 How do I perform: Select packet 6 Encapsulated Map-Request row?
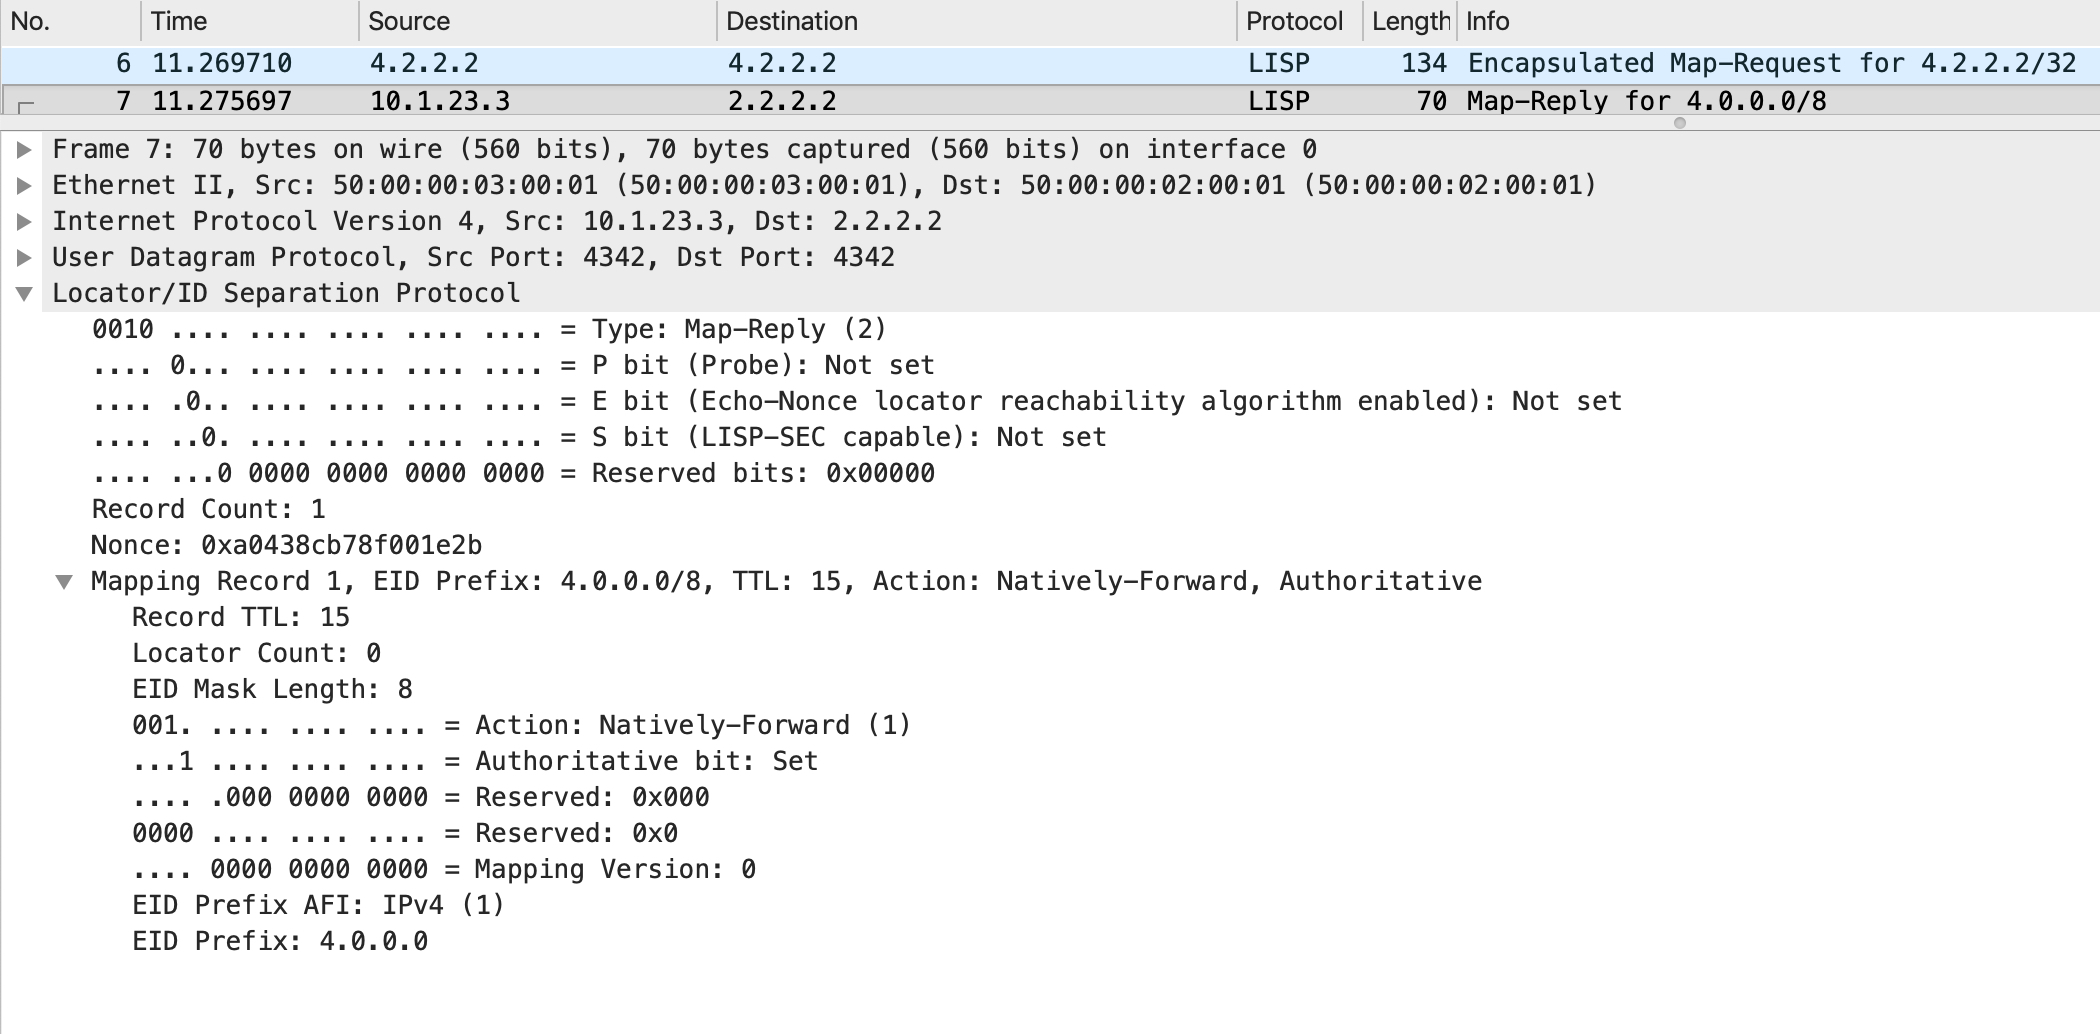click(1050, 64)
